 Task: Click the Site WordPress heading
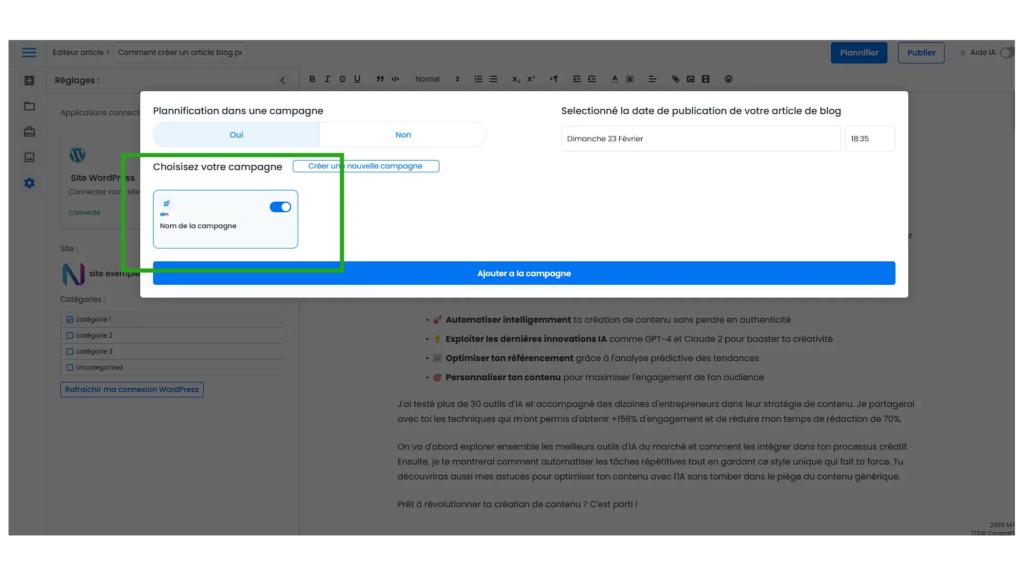pos(103,178)
